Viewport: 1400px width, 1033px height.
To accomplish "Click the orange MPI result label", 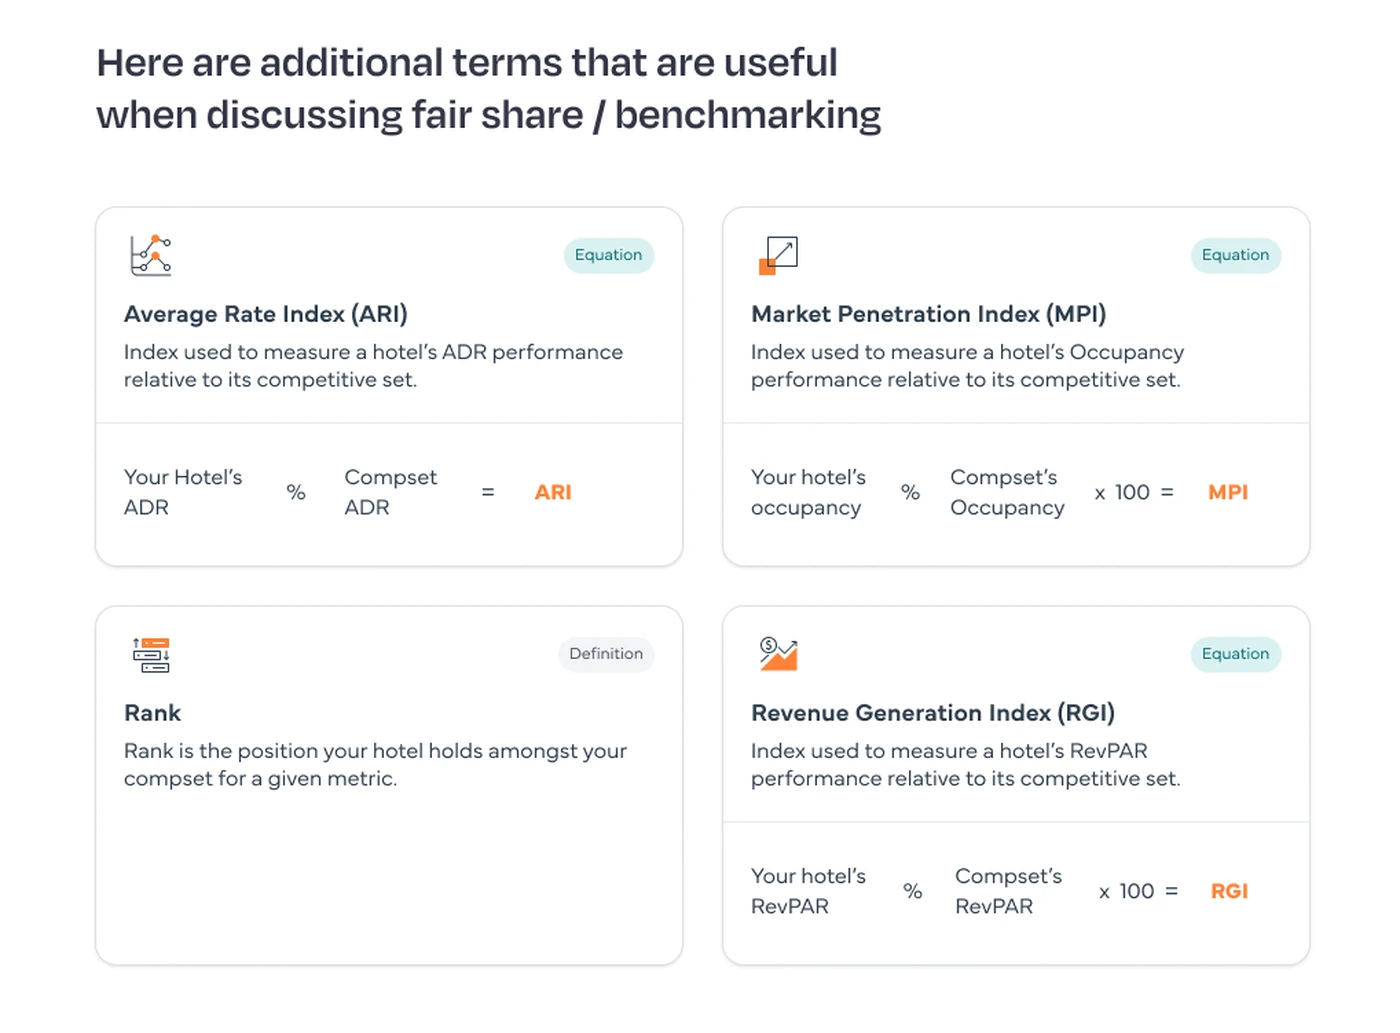I will 1228,492.
